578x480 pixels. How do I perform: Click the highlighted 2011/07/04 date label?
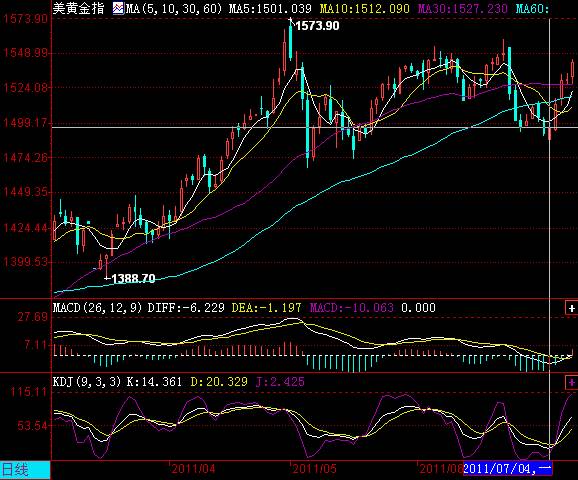(x=508, y=469)
